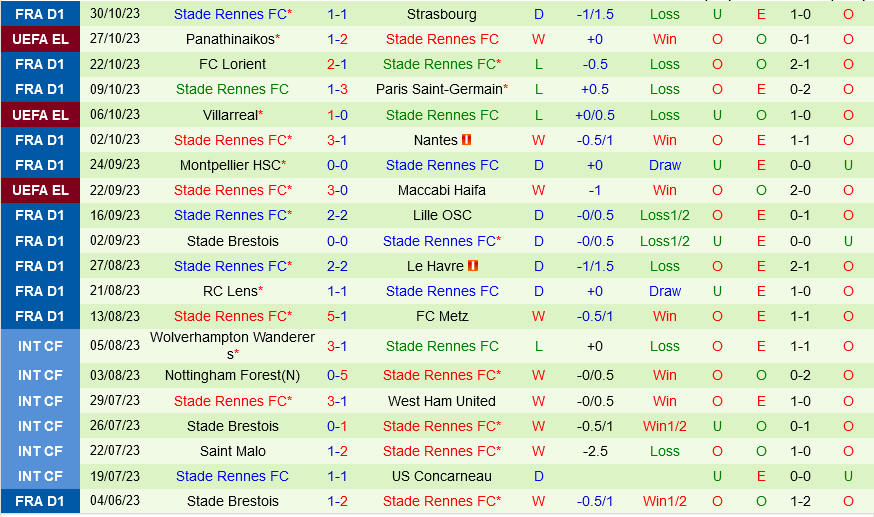Click the red card icon beside Le Havre

point(474,266)
